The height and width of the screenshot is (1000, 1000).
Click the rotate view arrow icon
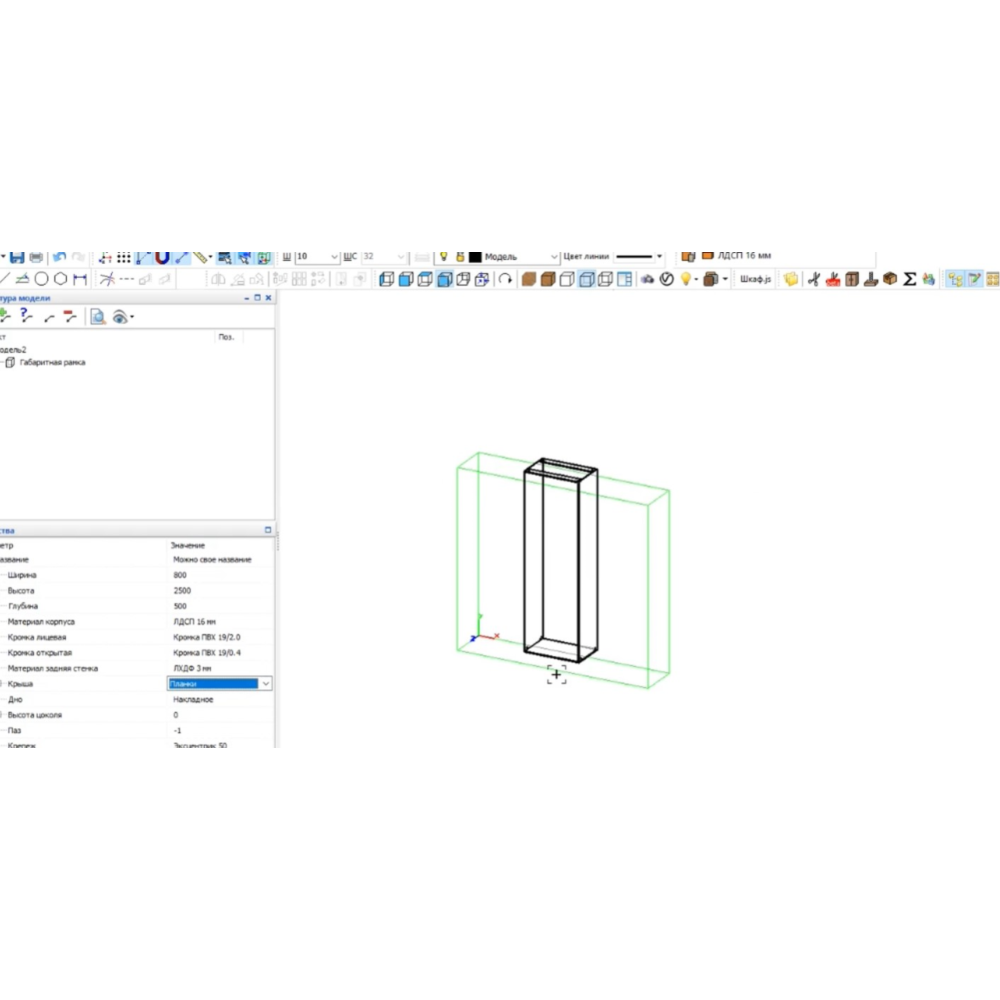[x=505, y=280]
